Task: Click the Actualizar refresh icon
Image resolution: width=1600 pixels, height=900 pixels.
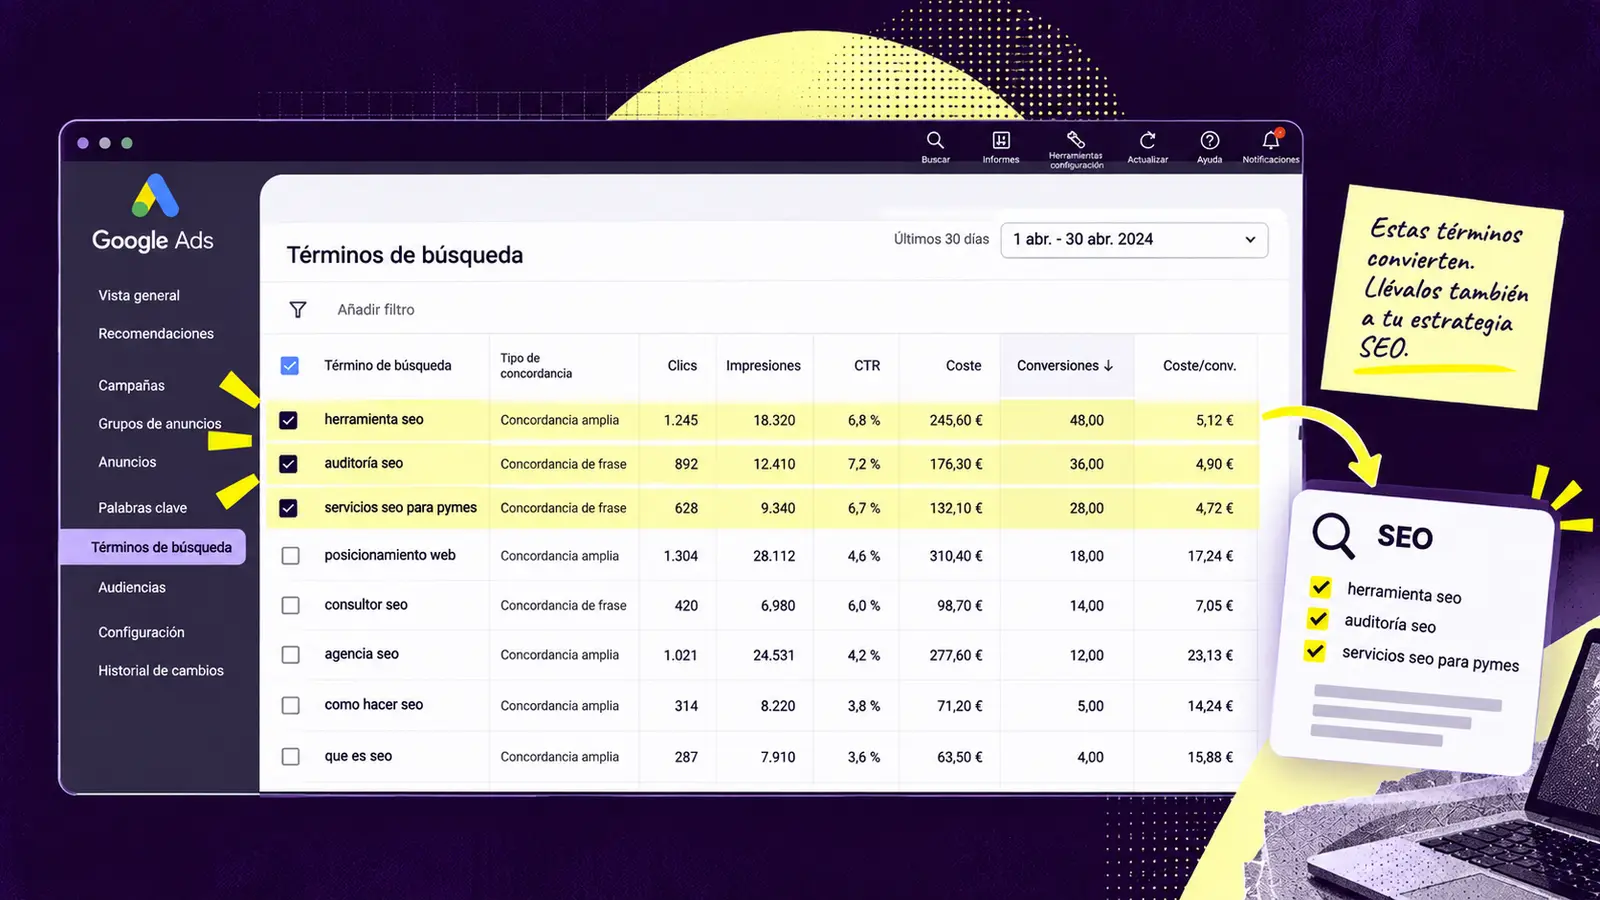Action: 1148,141
